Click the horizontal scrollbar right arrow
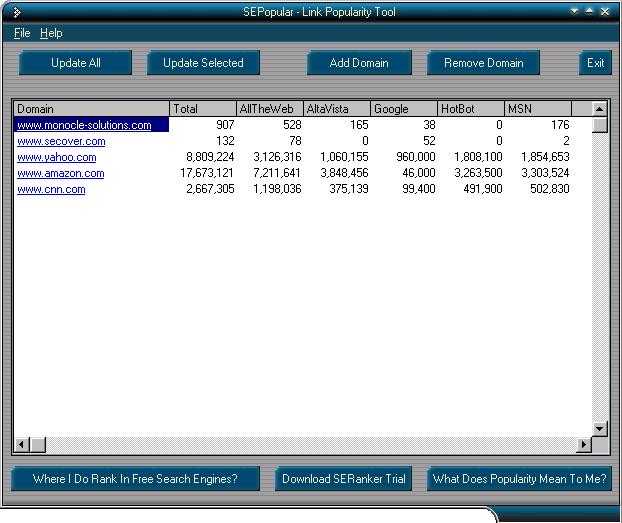 [x=584, y=444]
